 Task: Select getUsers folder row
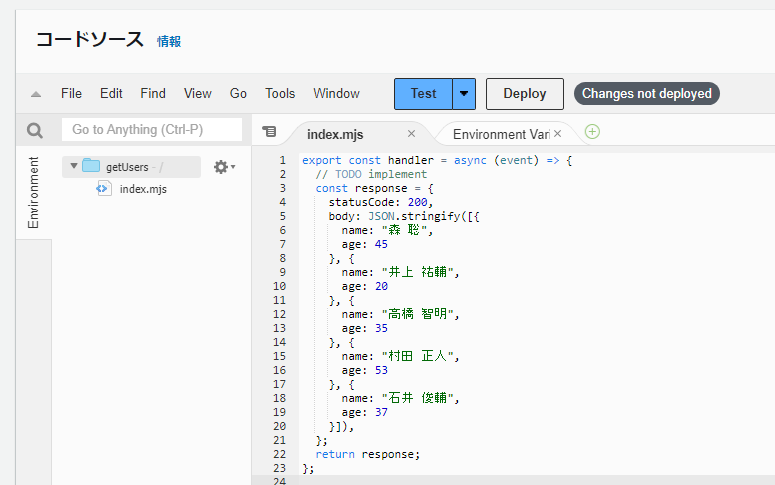[x=131, y=167]
